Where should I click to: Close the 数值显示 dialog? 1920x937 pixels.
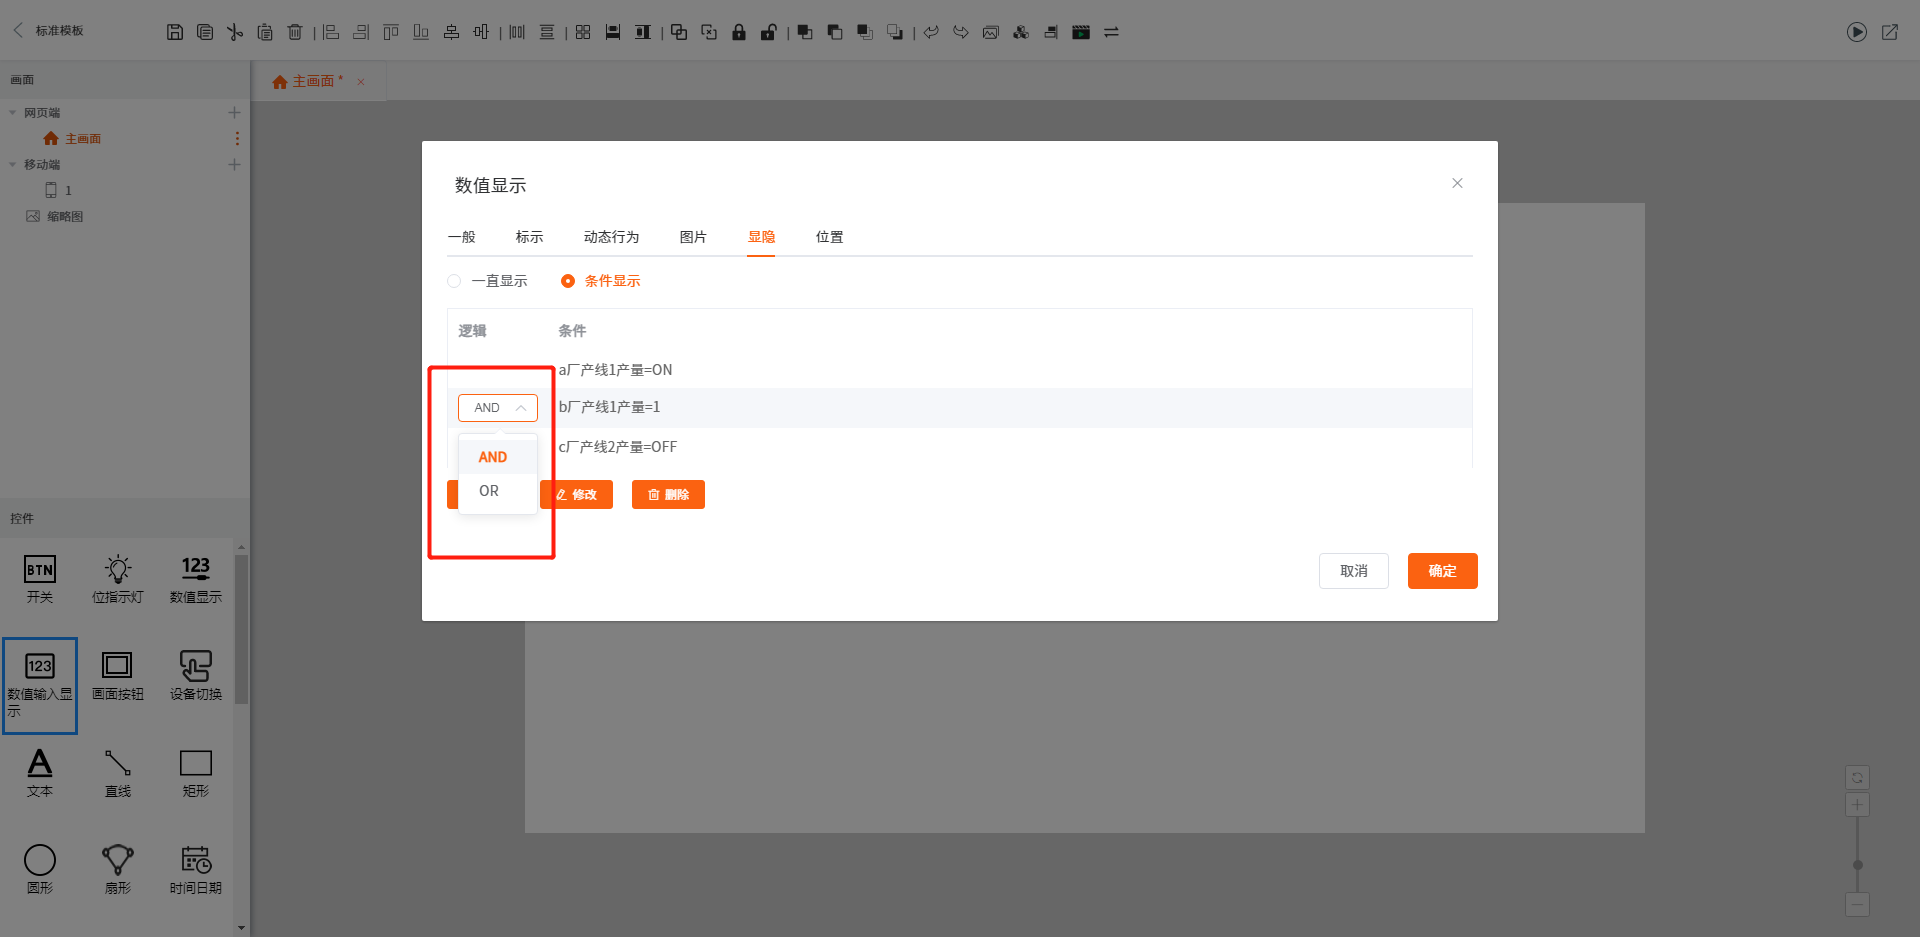[1458, 183]
